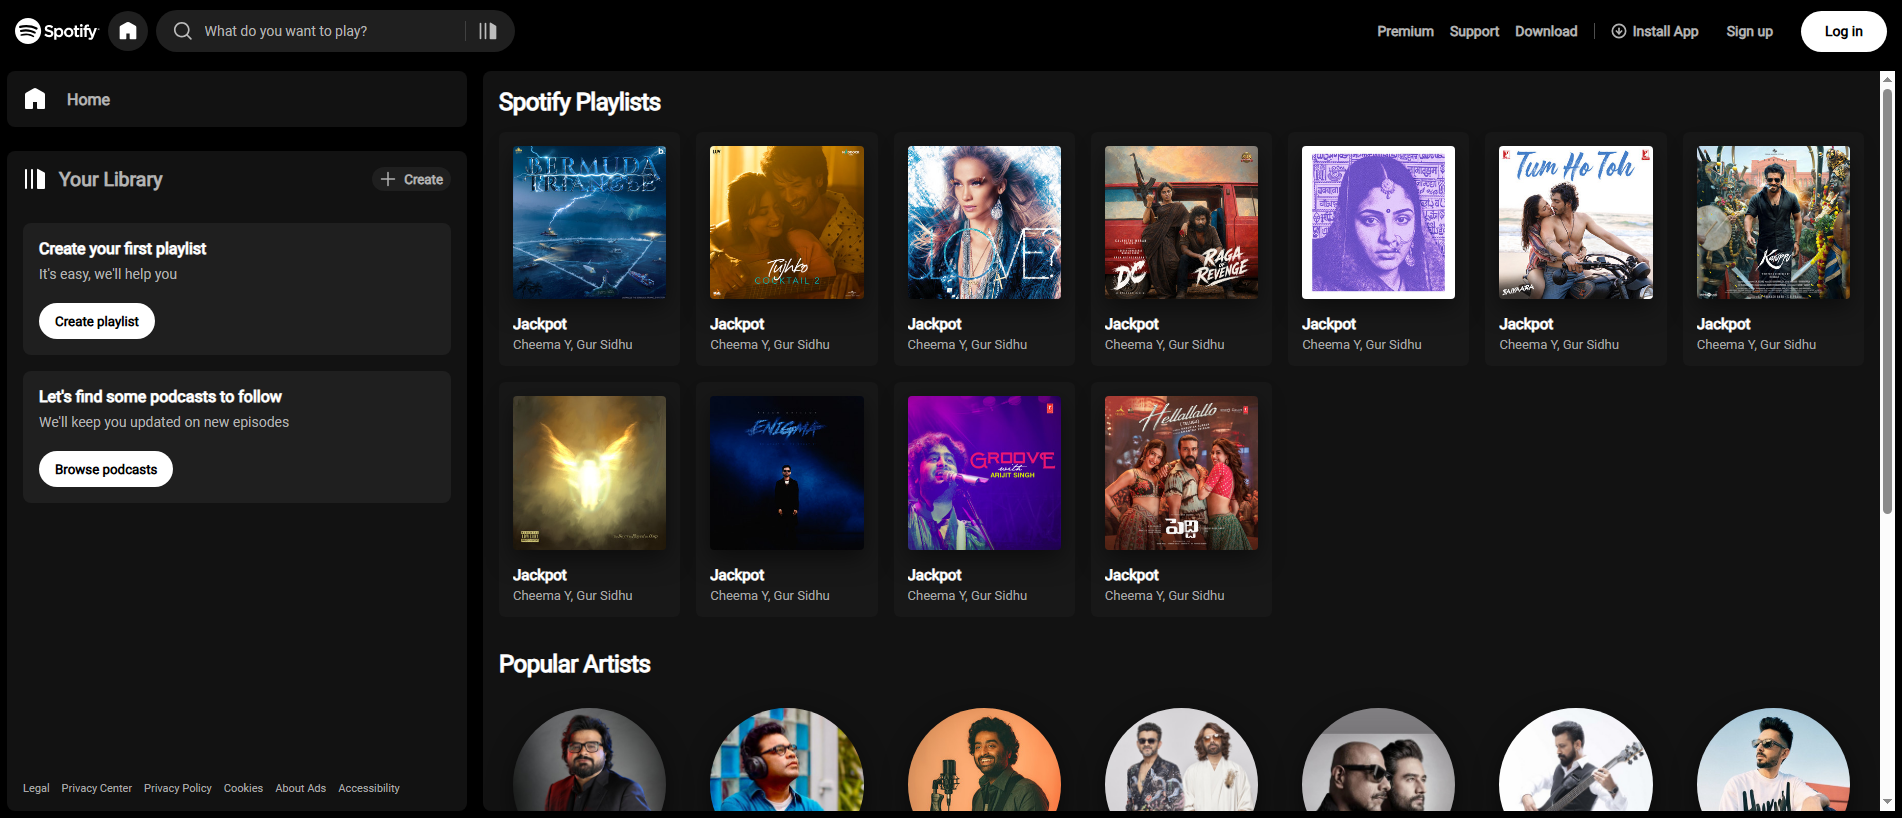Click the Spotify logo
The height and width of the screenshot is (818, 1902).
(56, 31)
